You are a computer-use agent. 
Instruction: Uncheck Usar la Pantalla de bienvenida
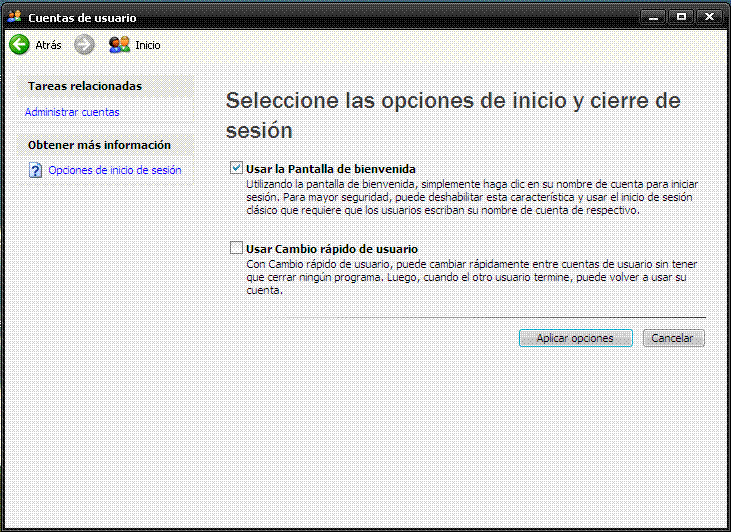click(x=236, y=167)
